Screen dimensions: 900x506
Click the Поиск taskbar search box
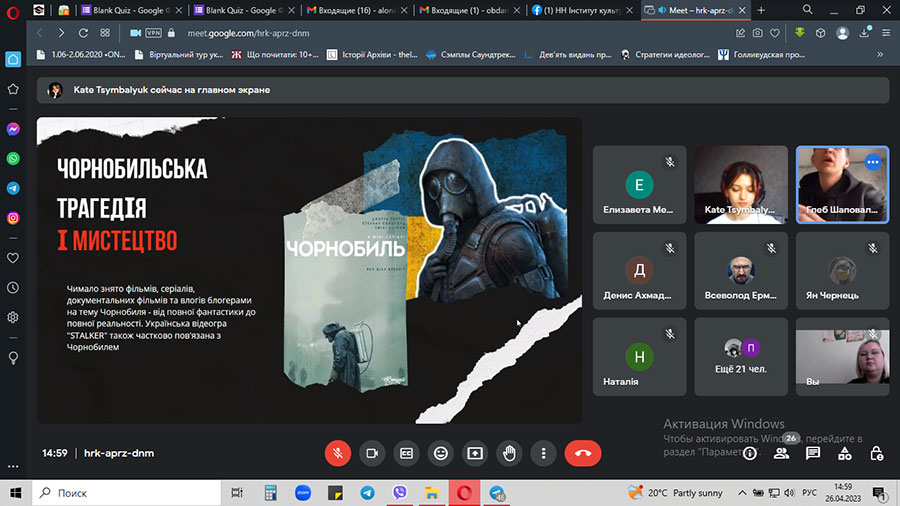point(126,493)
